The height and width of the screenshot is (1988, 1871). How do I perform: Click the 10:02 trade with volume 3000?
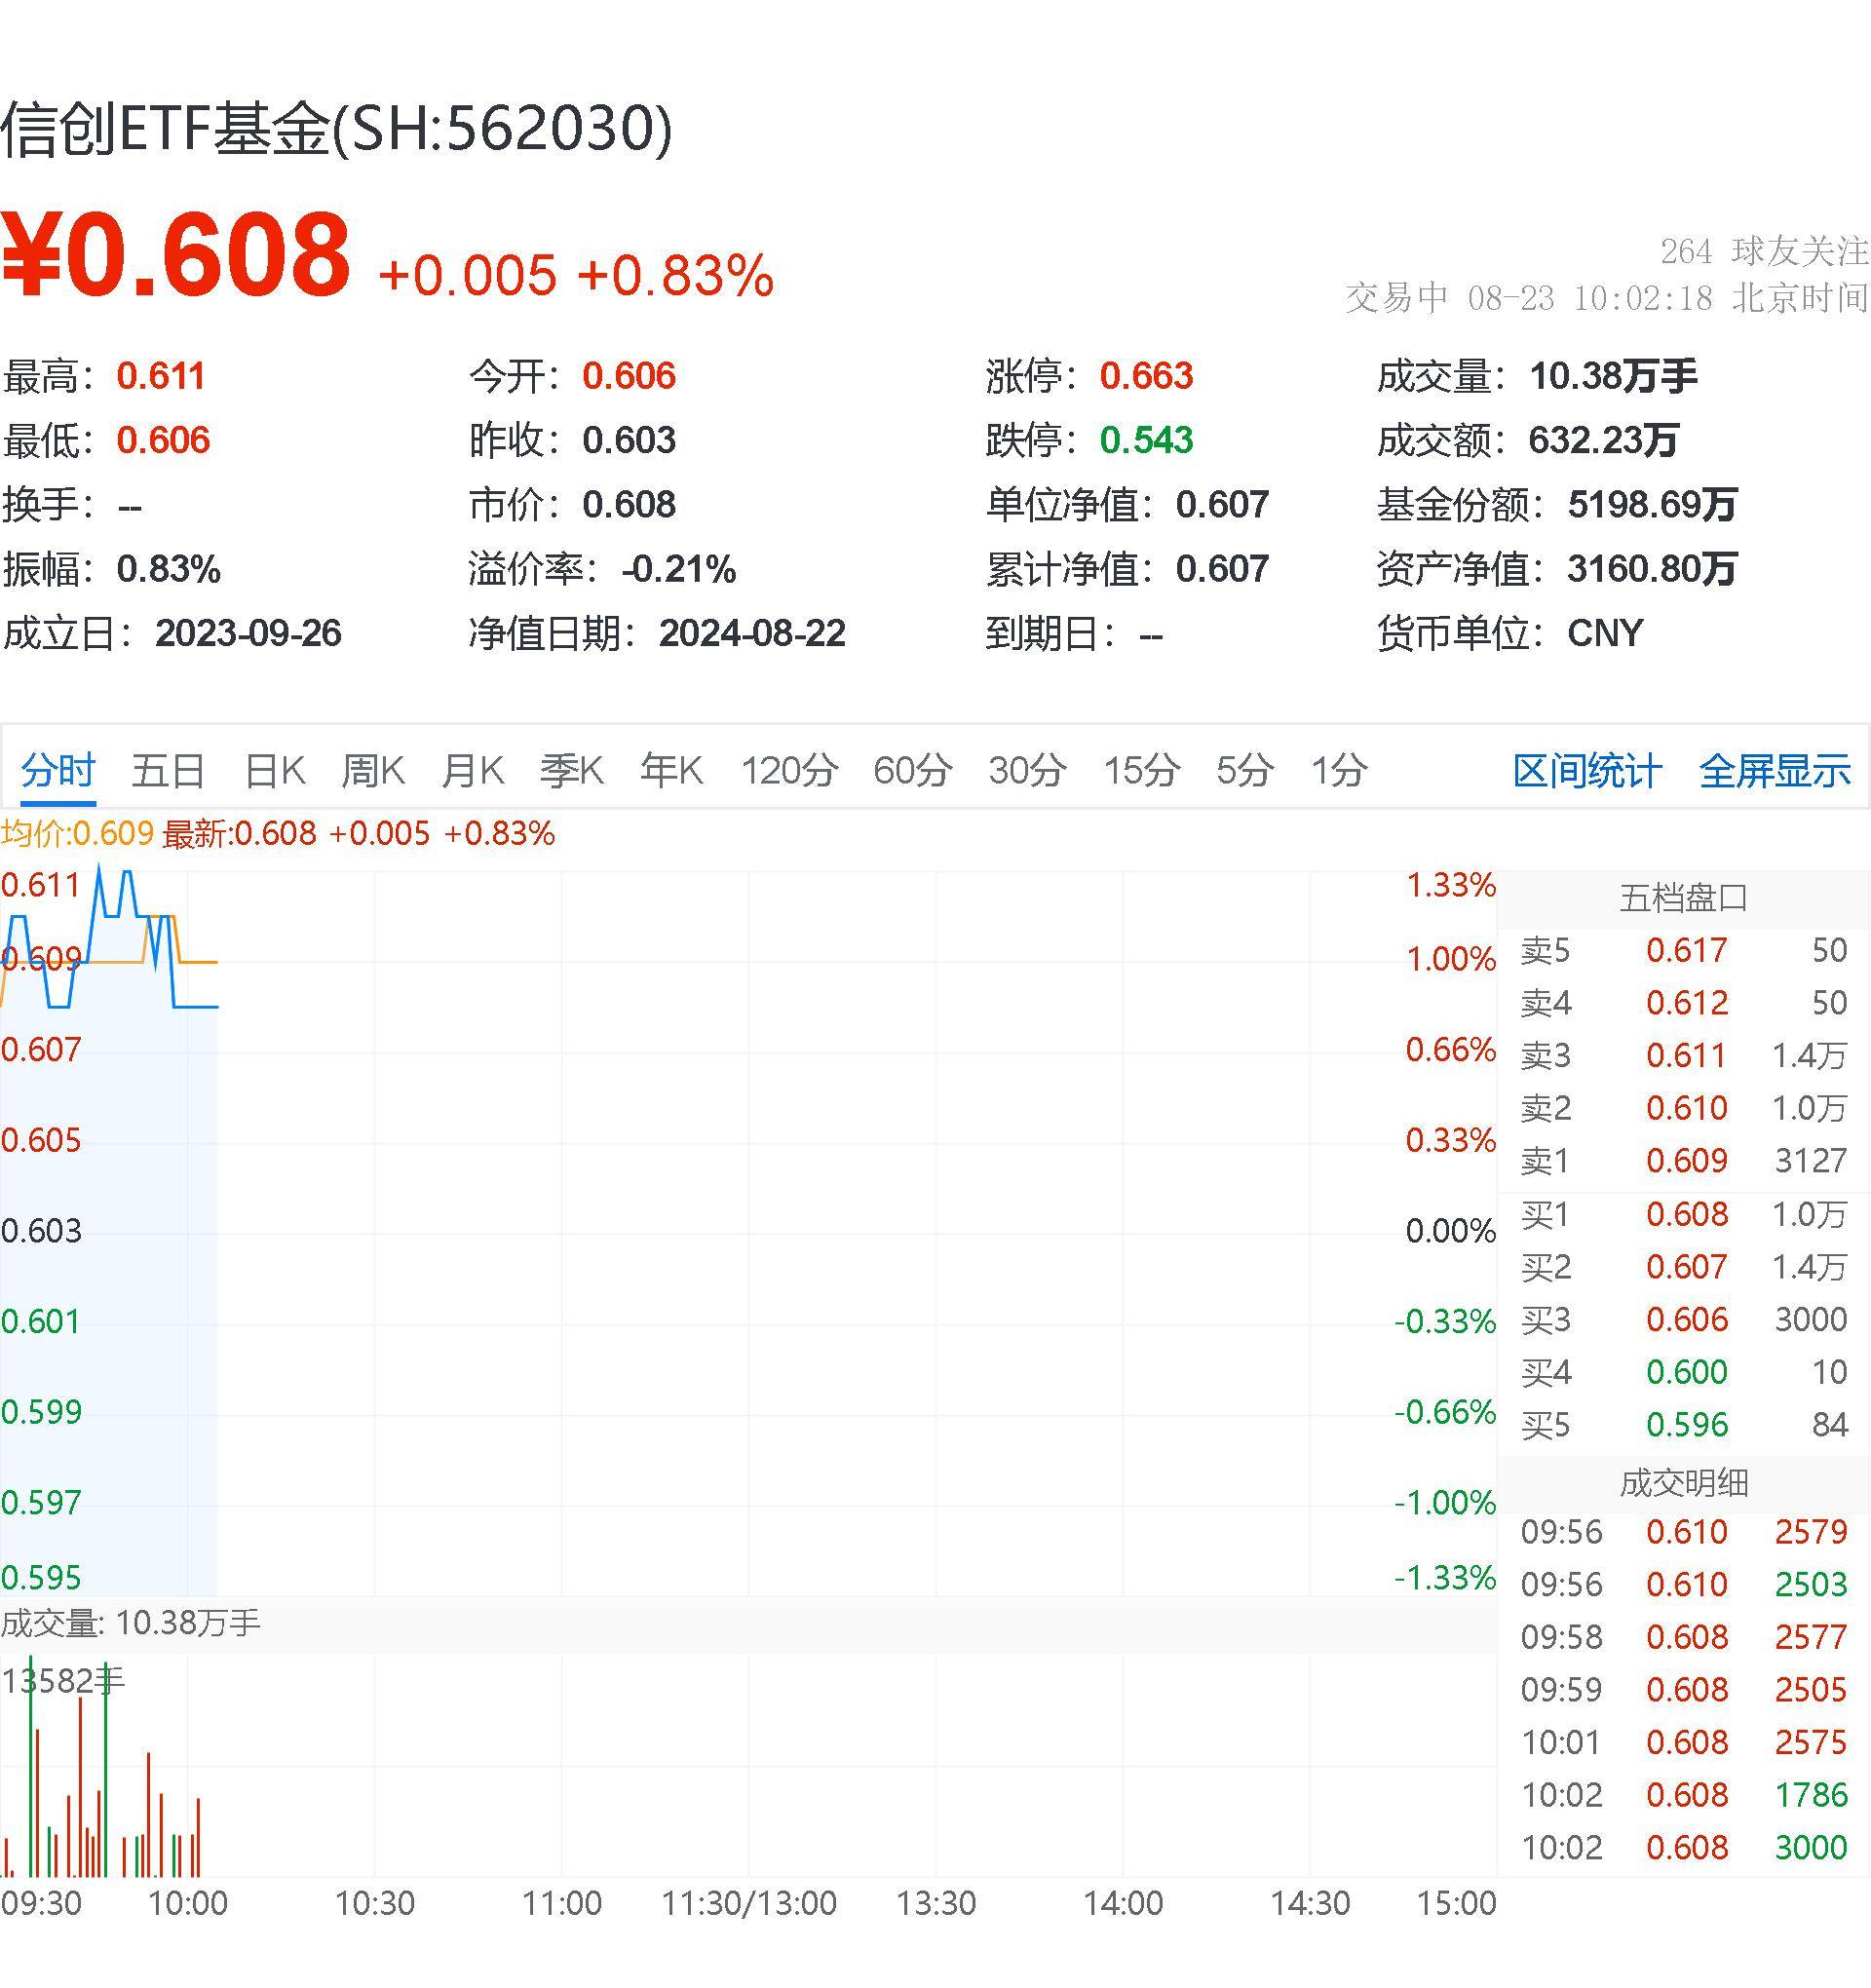click(x=1684, y=1848)
